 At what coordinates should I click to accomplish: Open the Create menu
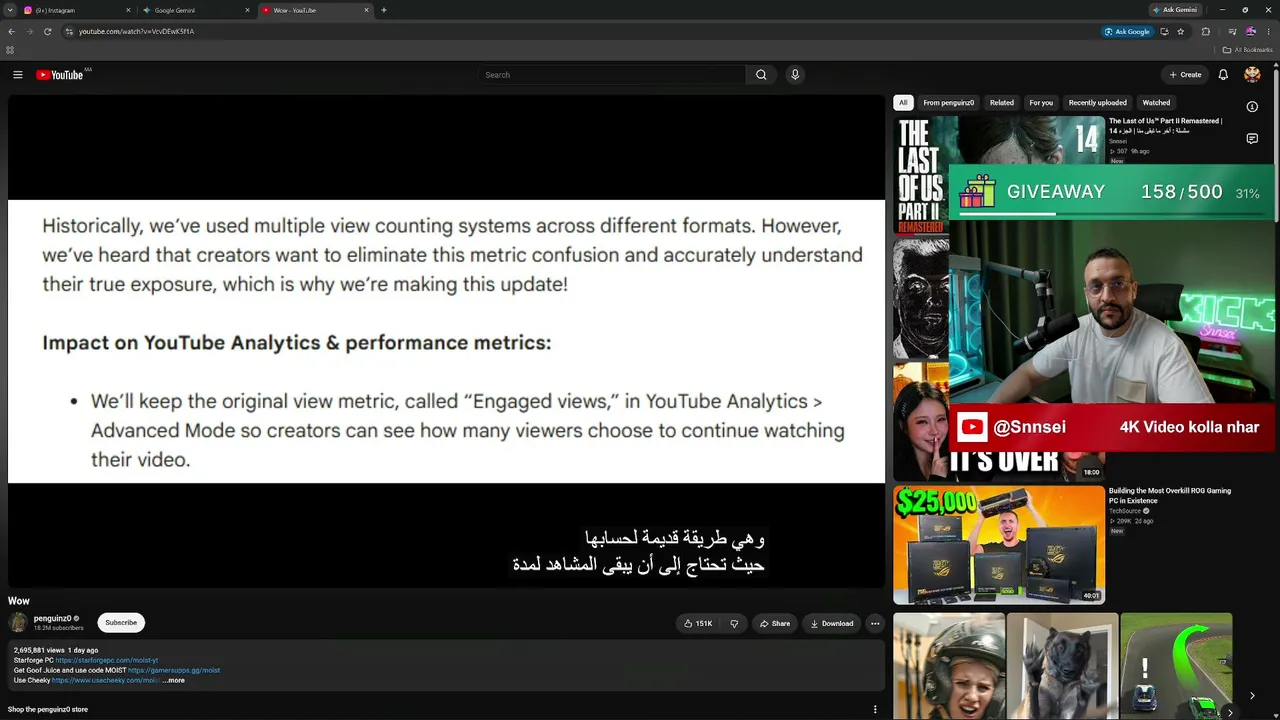click(x=1185, y=75)
